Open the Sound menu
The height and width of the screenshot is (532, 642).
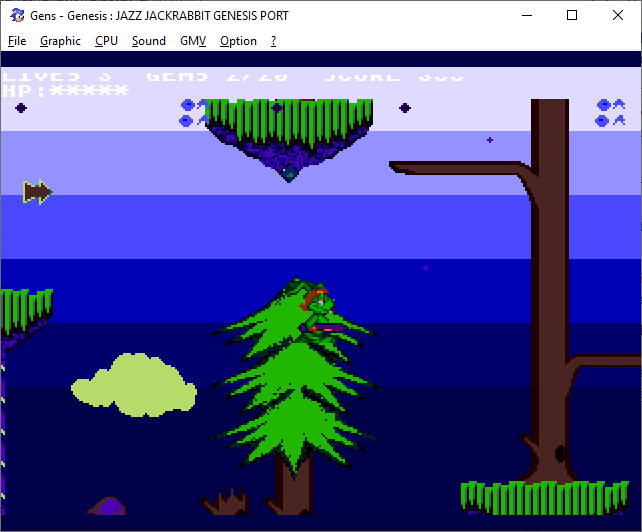149,41
